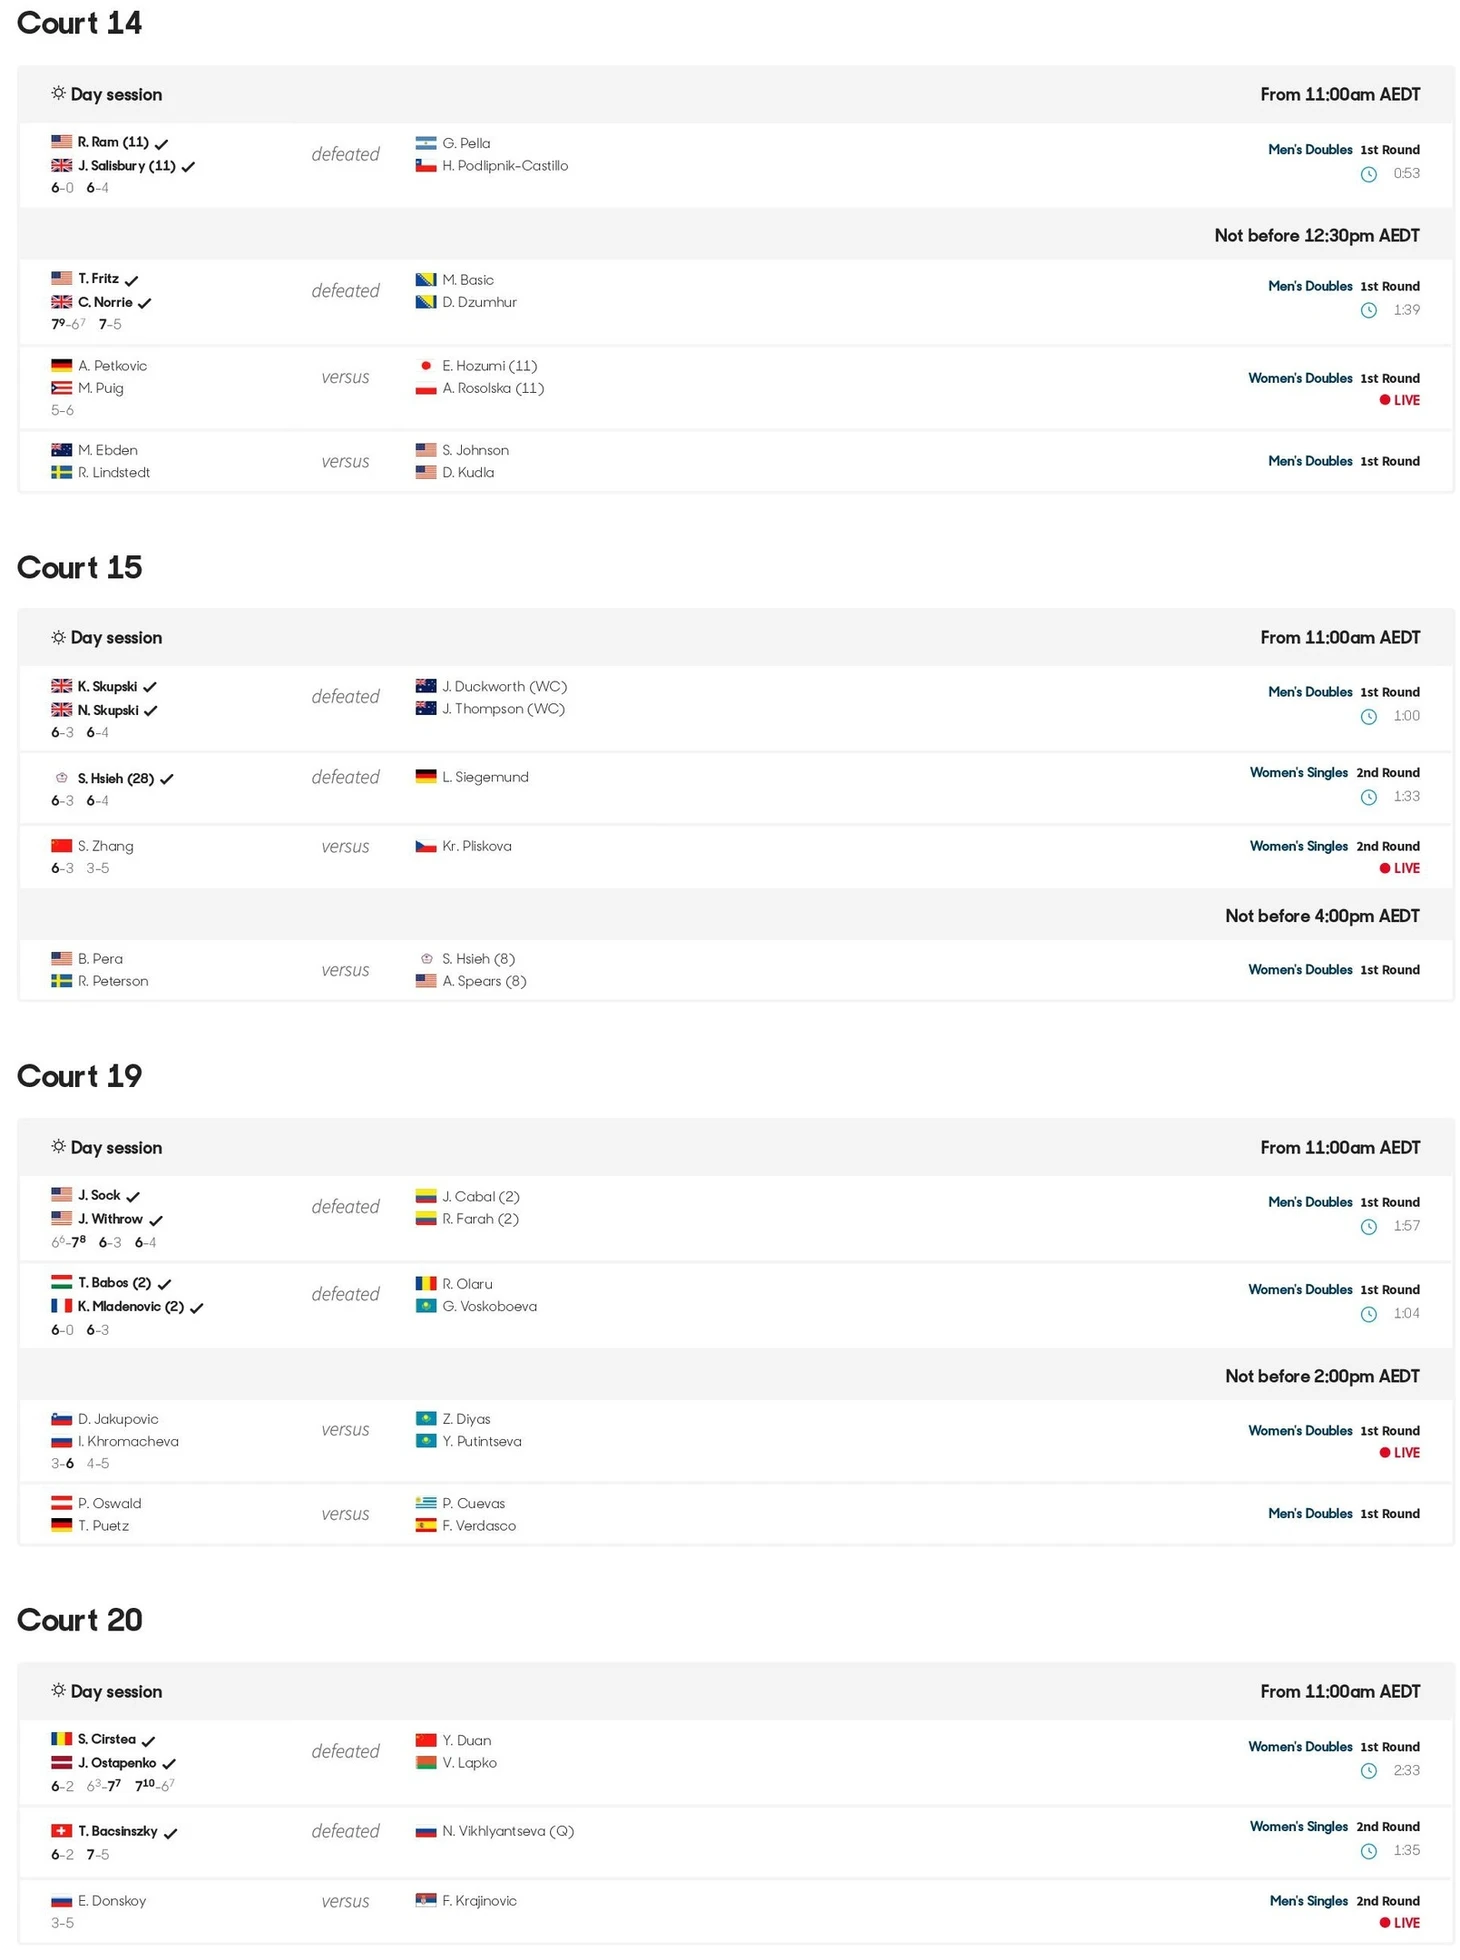Click the Chinese flag next to S. Zhang
Screen dimensions: 1460x1960
tap(61, 846)
